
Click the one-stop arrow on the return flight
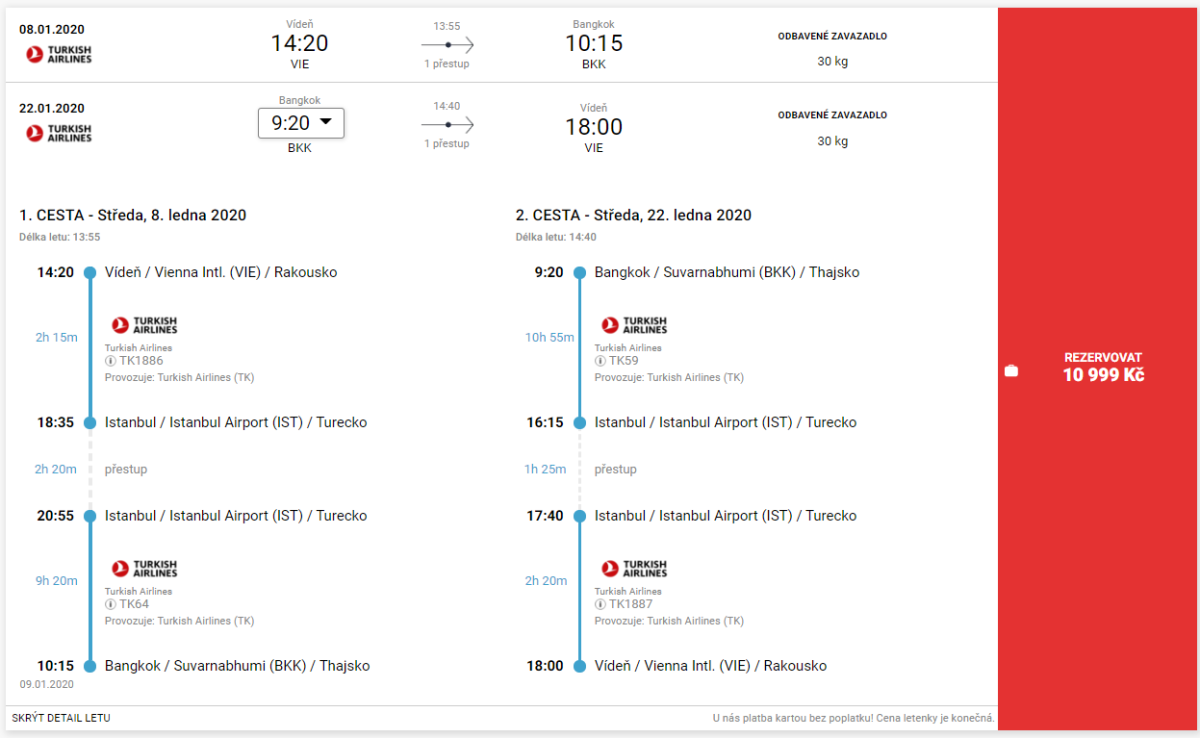coord(447,124)
